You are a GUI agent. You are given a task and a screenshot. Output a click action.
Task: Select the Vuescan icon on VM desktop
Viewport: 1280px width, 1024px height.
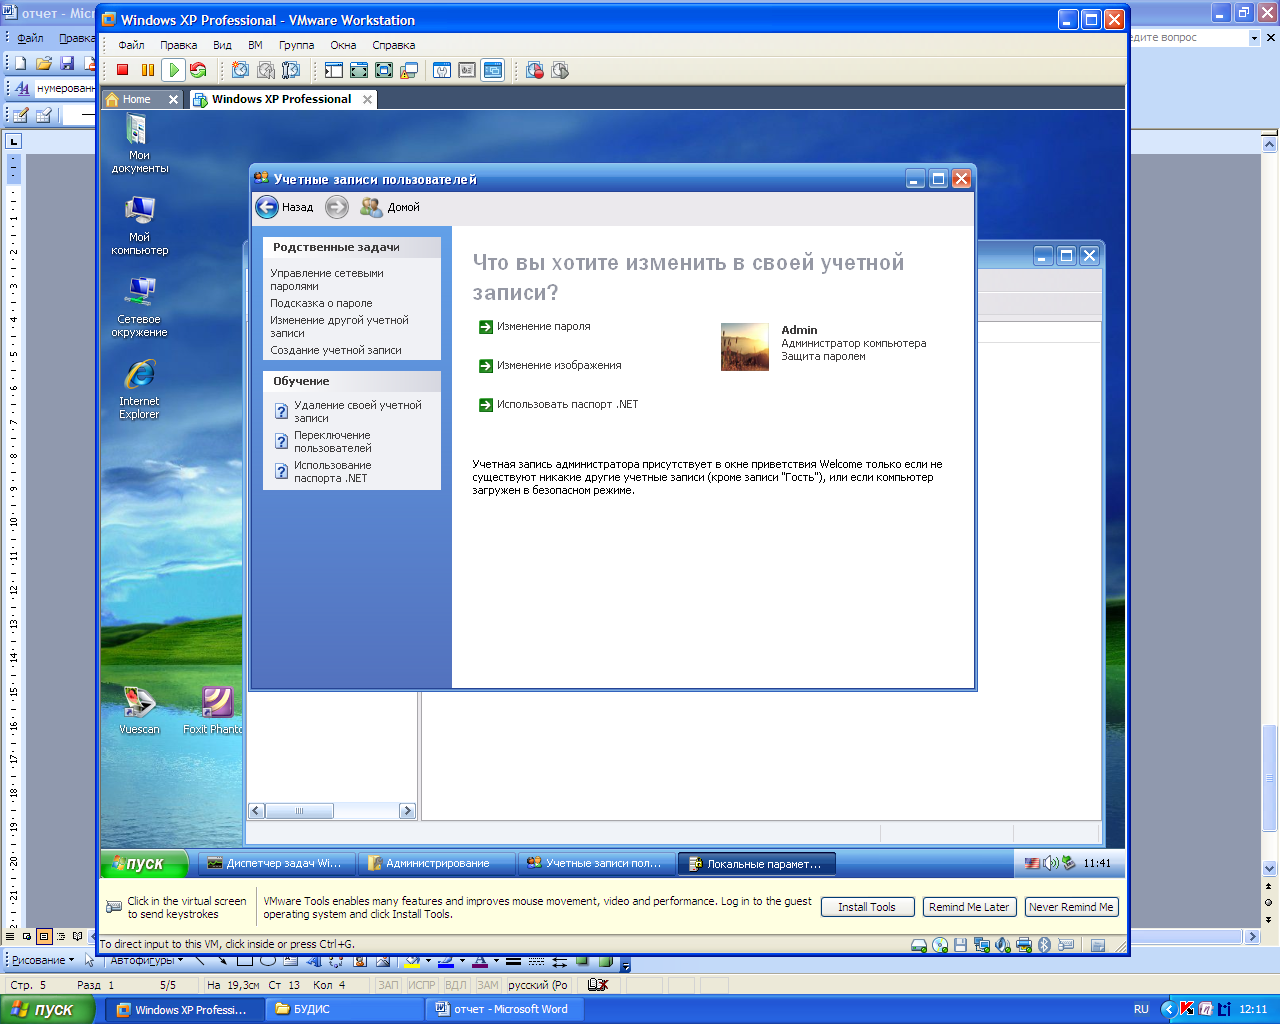pyautogui.click(x=139, y=710)
